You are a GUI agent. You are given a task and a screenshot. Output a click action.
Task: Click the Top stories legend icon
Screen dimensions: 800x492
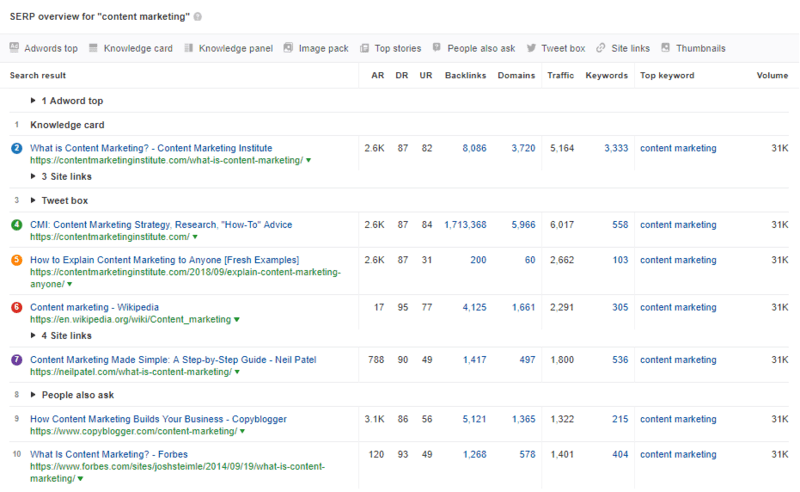click(x=364, y=48)
